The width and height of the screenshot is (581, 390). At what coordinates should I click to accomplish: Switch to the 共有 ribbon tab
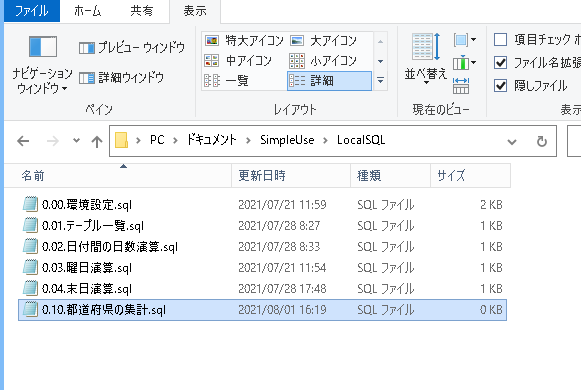click(x=142, y=11)
